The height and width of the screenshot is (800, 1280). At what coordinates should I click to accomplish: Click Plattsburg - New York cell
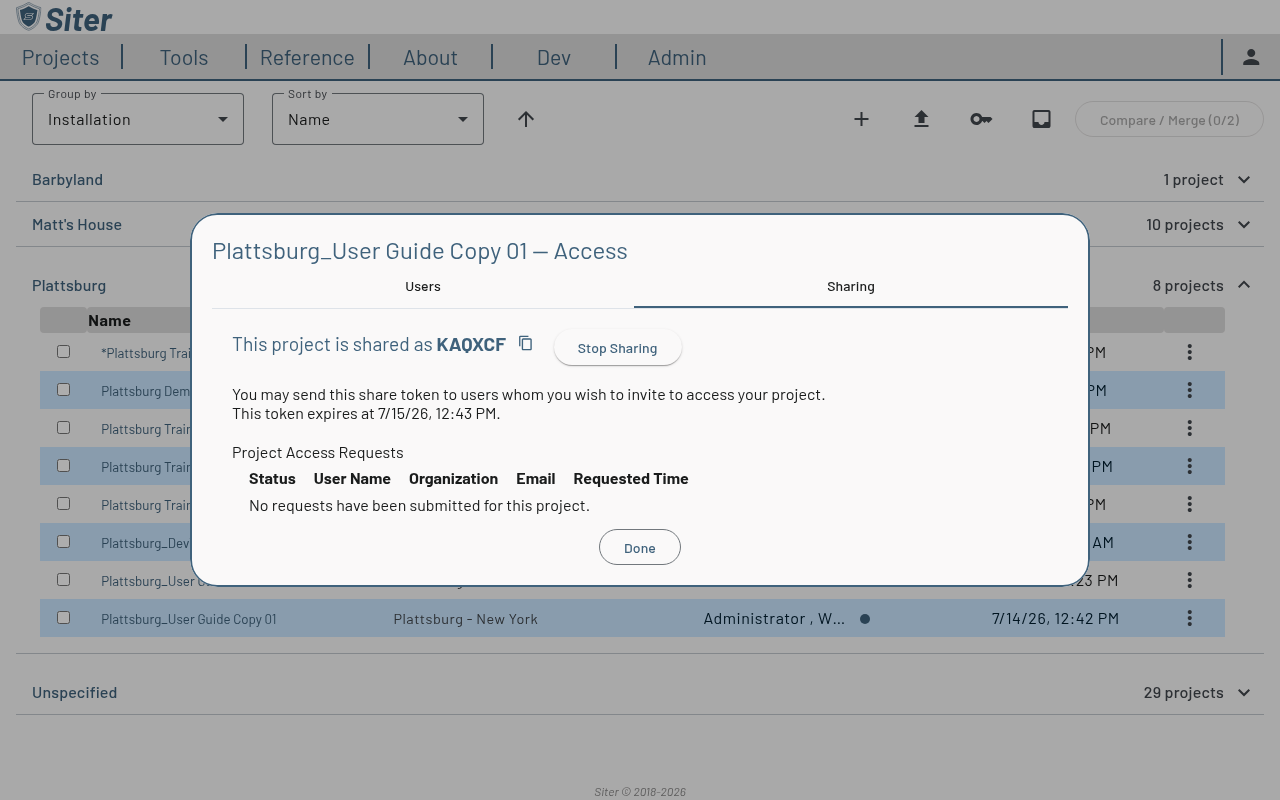tap(466, 619)
